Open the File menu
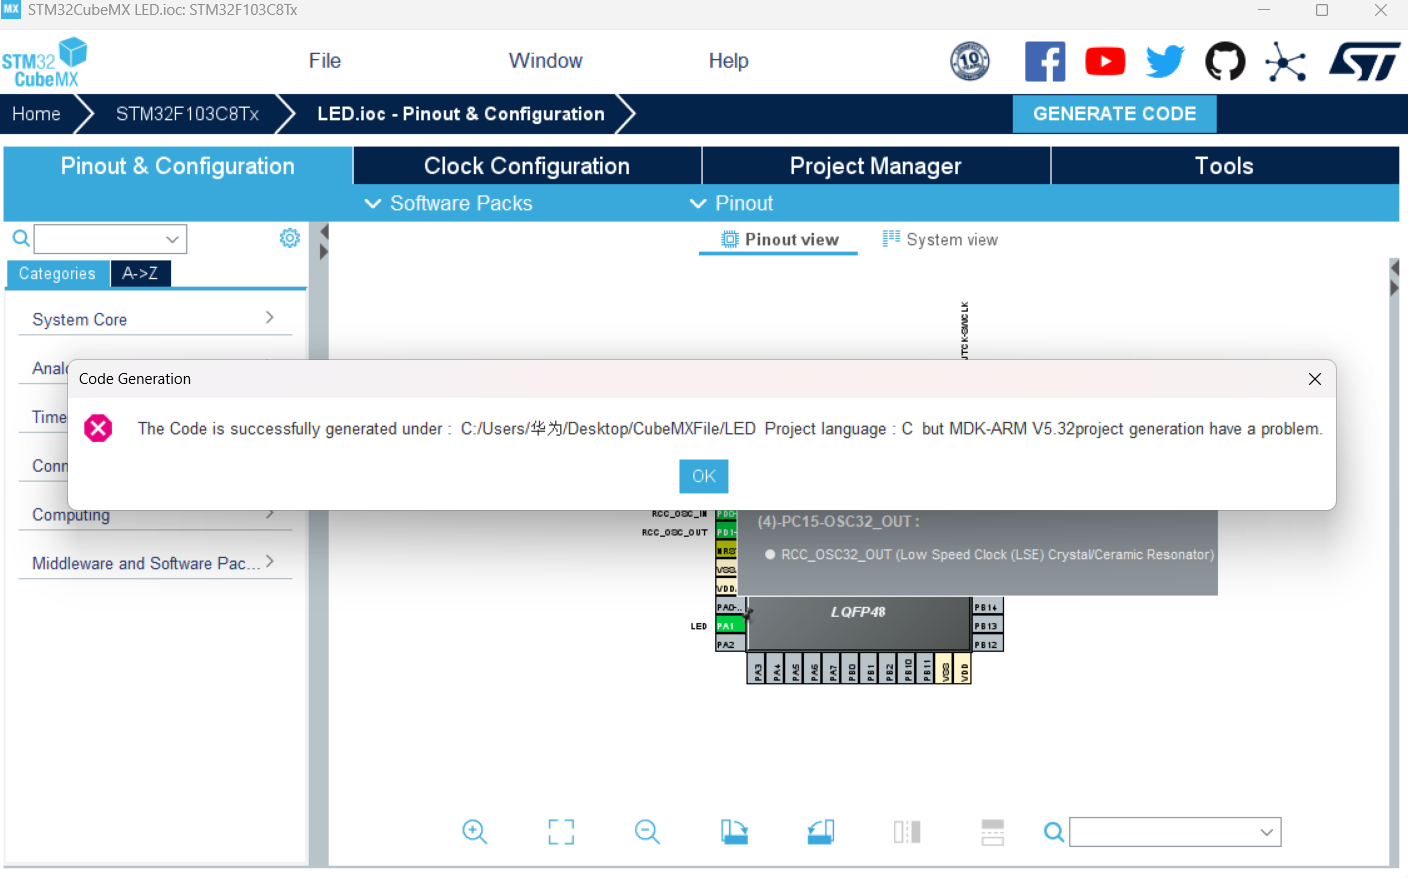 pos(325,61)
